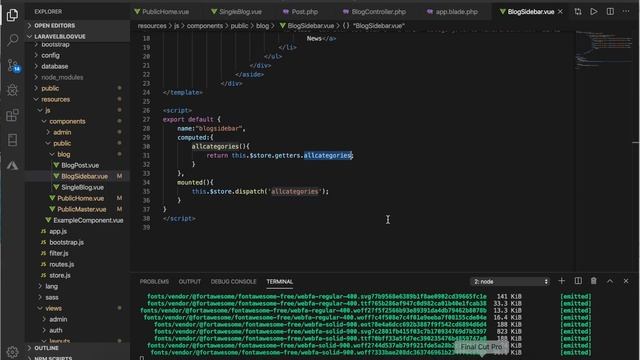
Task: Open the Problems panel tab
Action: pos(154,282)
